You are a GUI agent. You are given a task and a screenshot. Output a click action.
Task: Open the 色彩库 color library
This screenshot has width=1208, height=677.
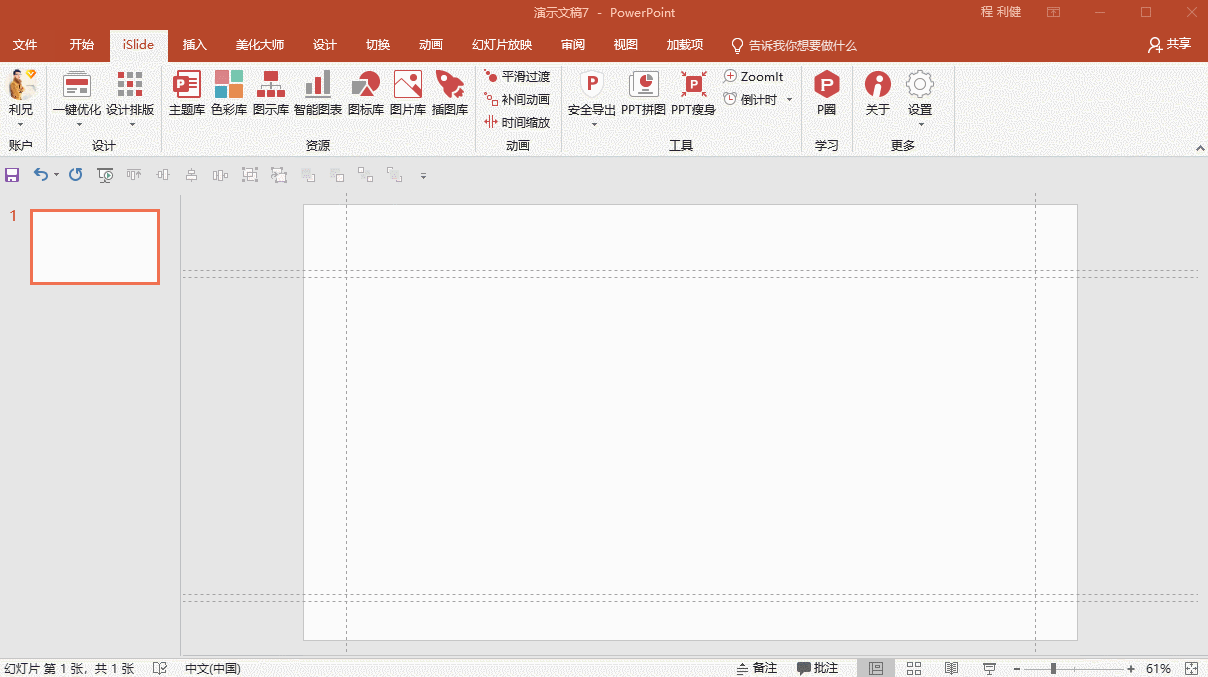228,93
